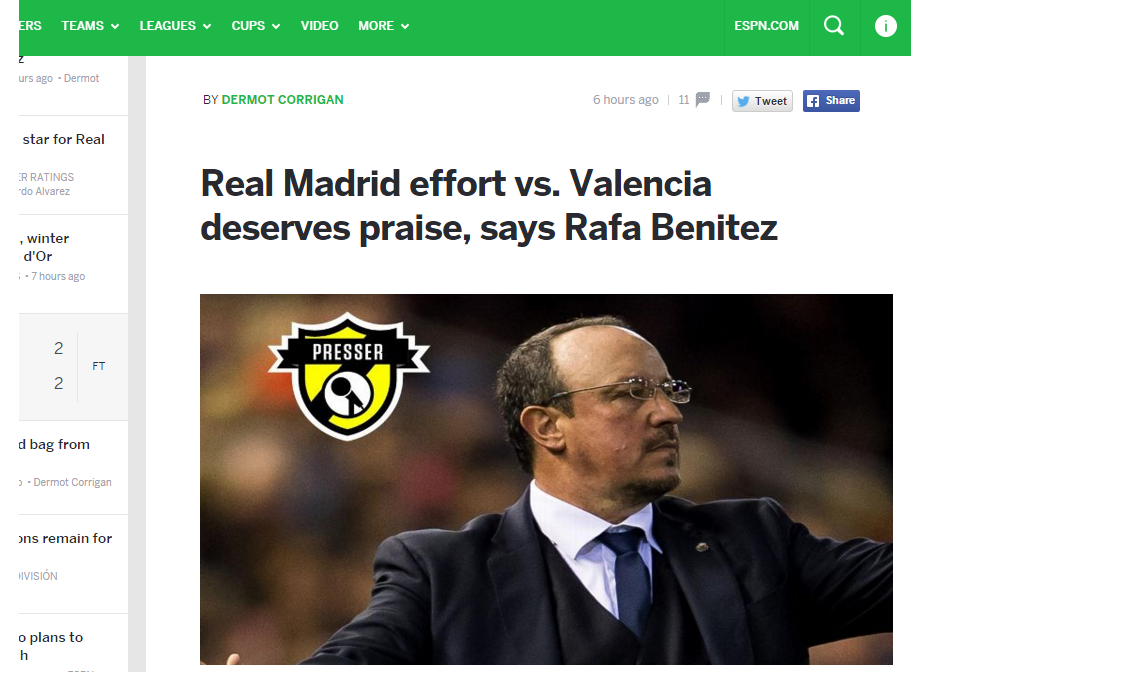This screenshot has height=674, width=1145.
Task: Open the ESPN.COM link
Action: pyautogui.click(x=766, y=26)
